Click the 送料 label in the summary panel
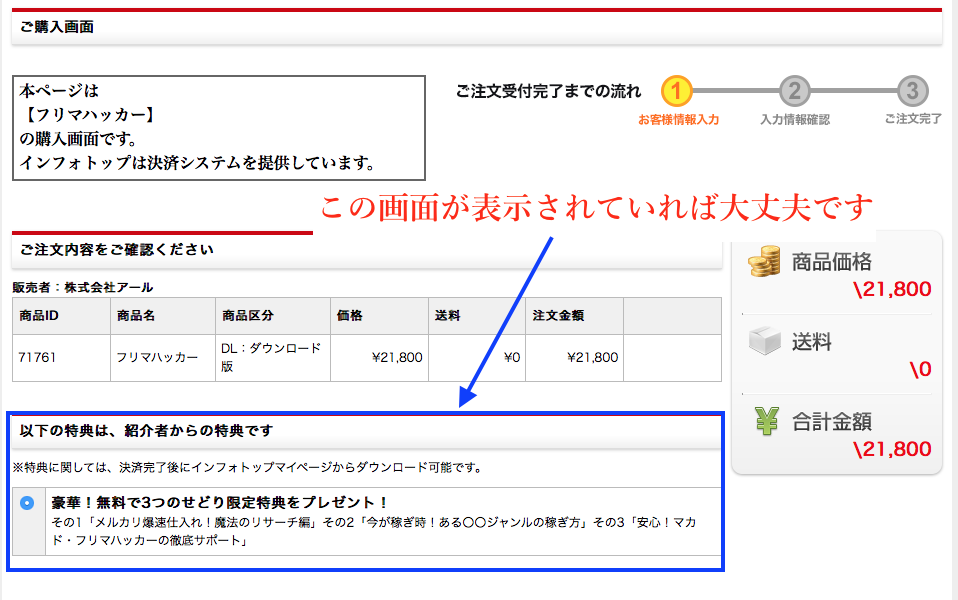 coord(812,342)
